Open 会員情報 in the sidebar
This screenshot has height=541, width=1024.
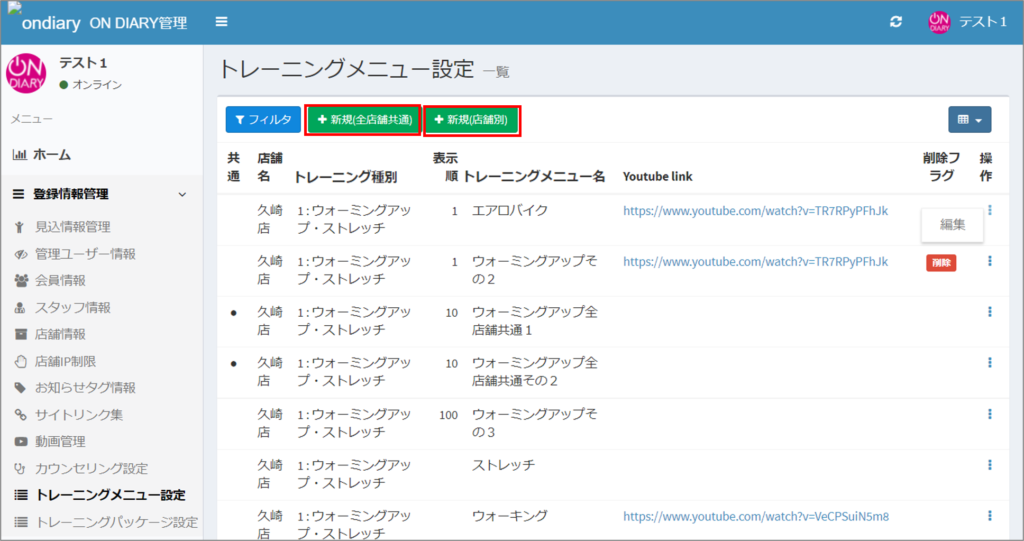(x=60, y=280)
